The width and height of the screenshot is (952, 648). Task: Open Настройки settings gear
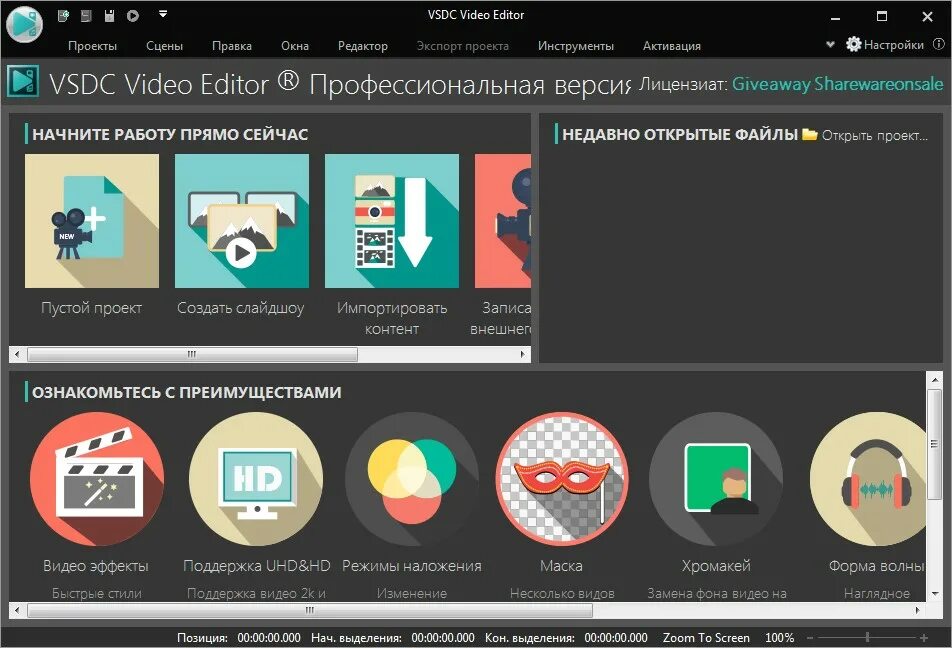pos(885,44)
